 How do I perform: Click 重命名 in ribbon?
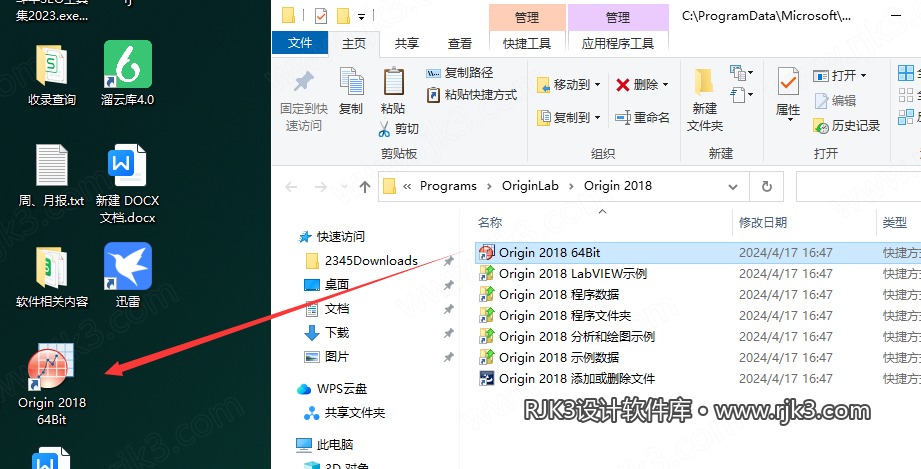[x=642, y=118]
